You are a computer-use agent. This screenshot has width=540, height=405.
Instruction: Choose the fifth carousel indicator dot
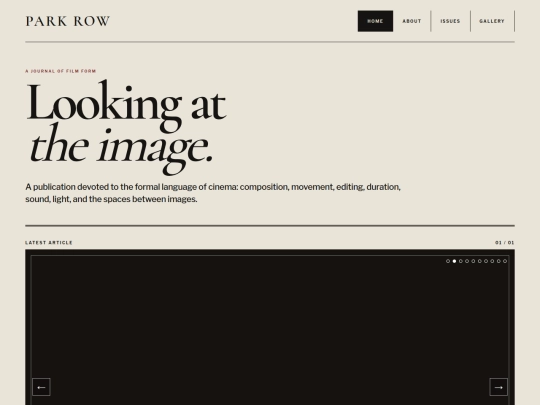point(473,261)
